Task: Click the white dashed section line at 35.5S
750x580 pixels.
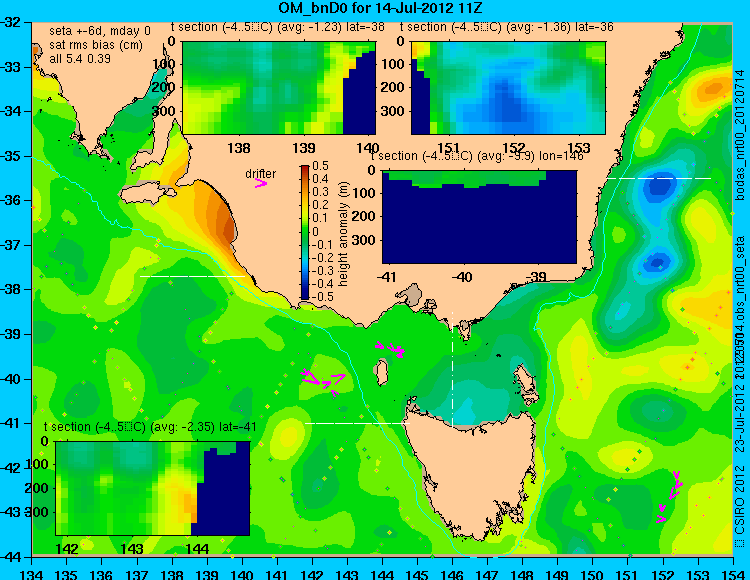Action: (x=659, y=178)
